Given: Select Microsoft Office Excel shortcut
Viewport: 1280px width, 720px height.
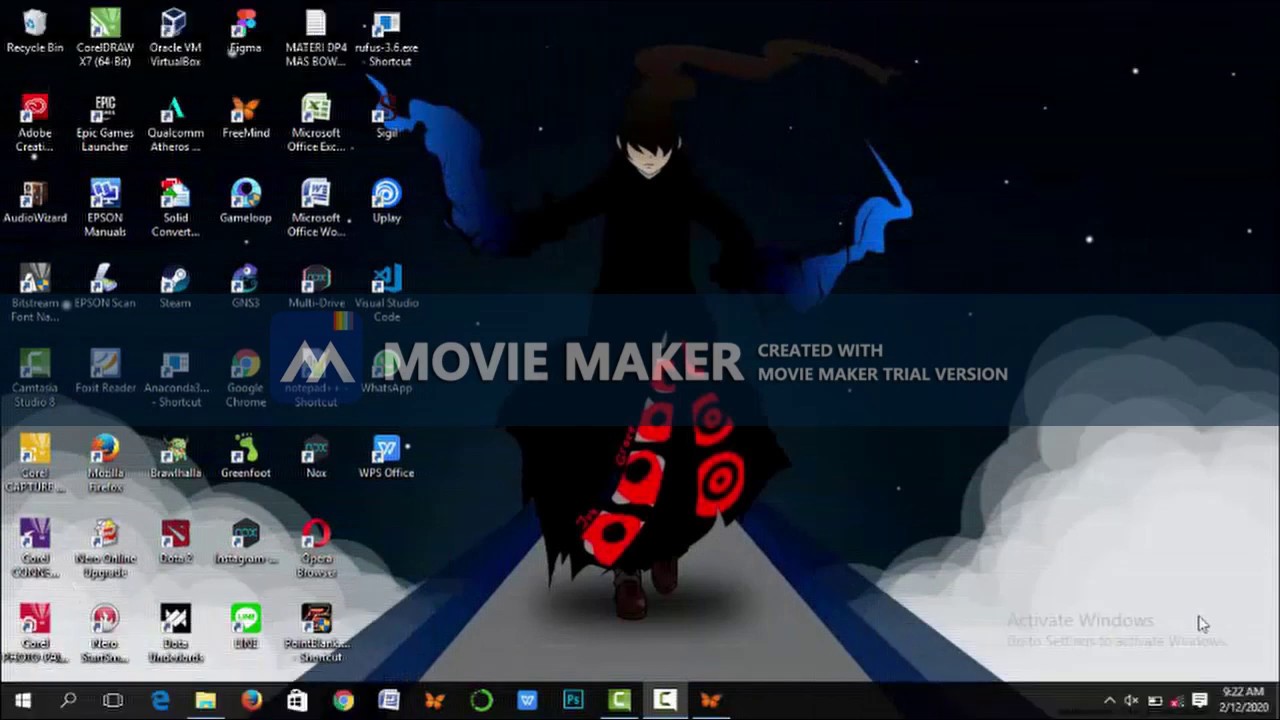Looking at the screenshot, I should point(316,123).
